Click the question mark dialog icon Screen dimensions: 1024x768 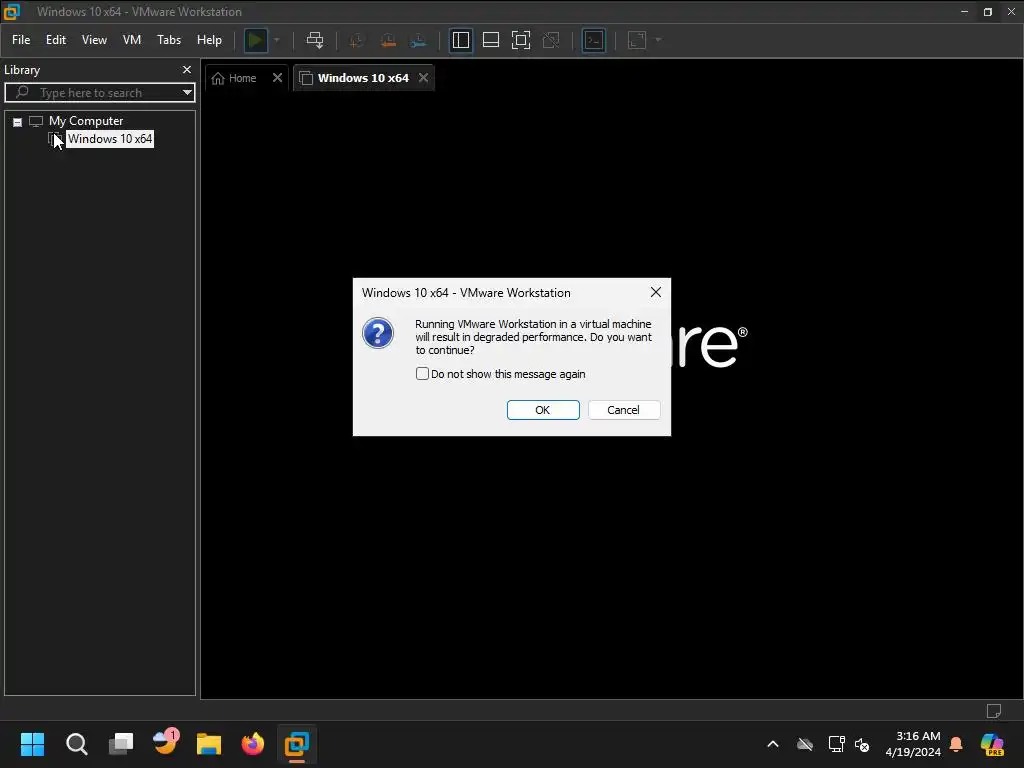pyautogui.click(x=378, y=333)
